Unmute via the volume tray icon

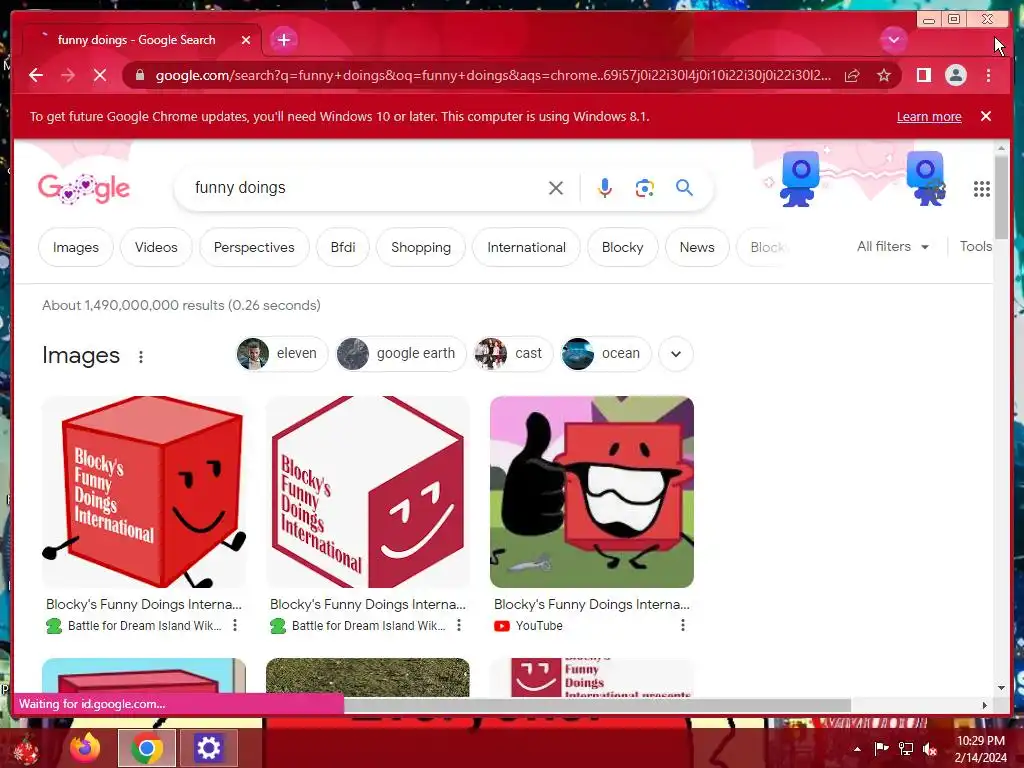[x=930, y=749]
